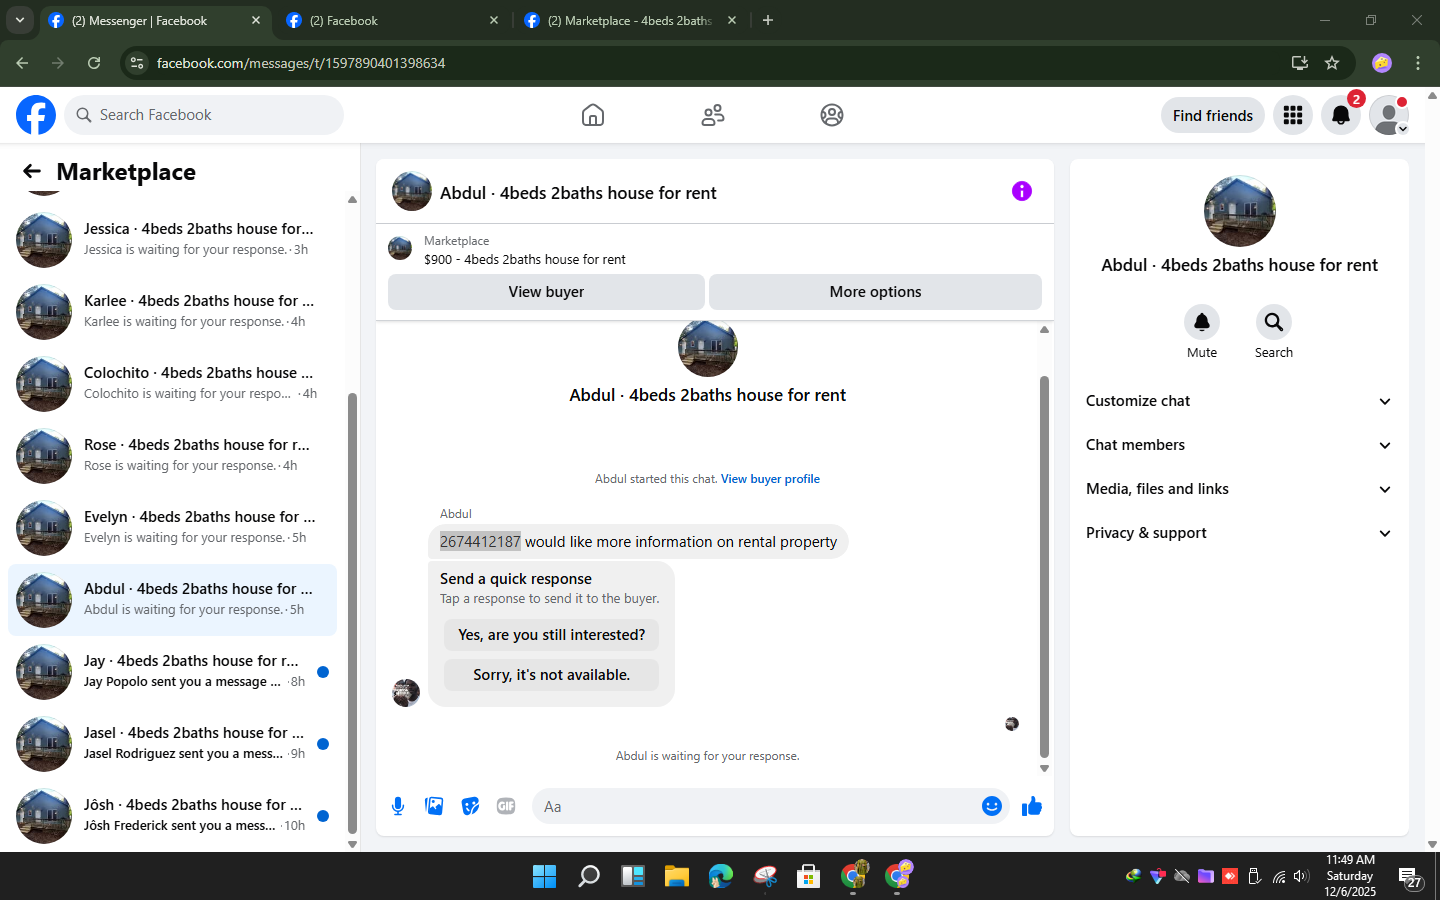This screenshot has height=900, width=1440.
Task: Click the Find friends button
Action: click(1212, 115)
